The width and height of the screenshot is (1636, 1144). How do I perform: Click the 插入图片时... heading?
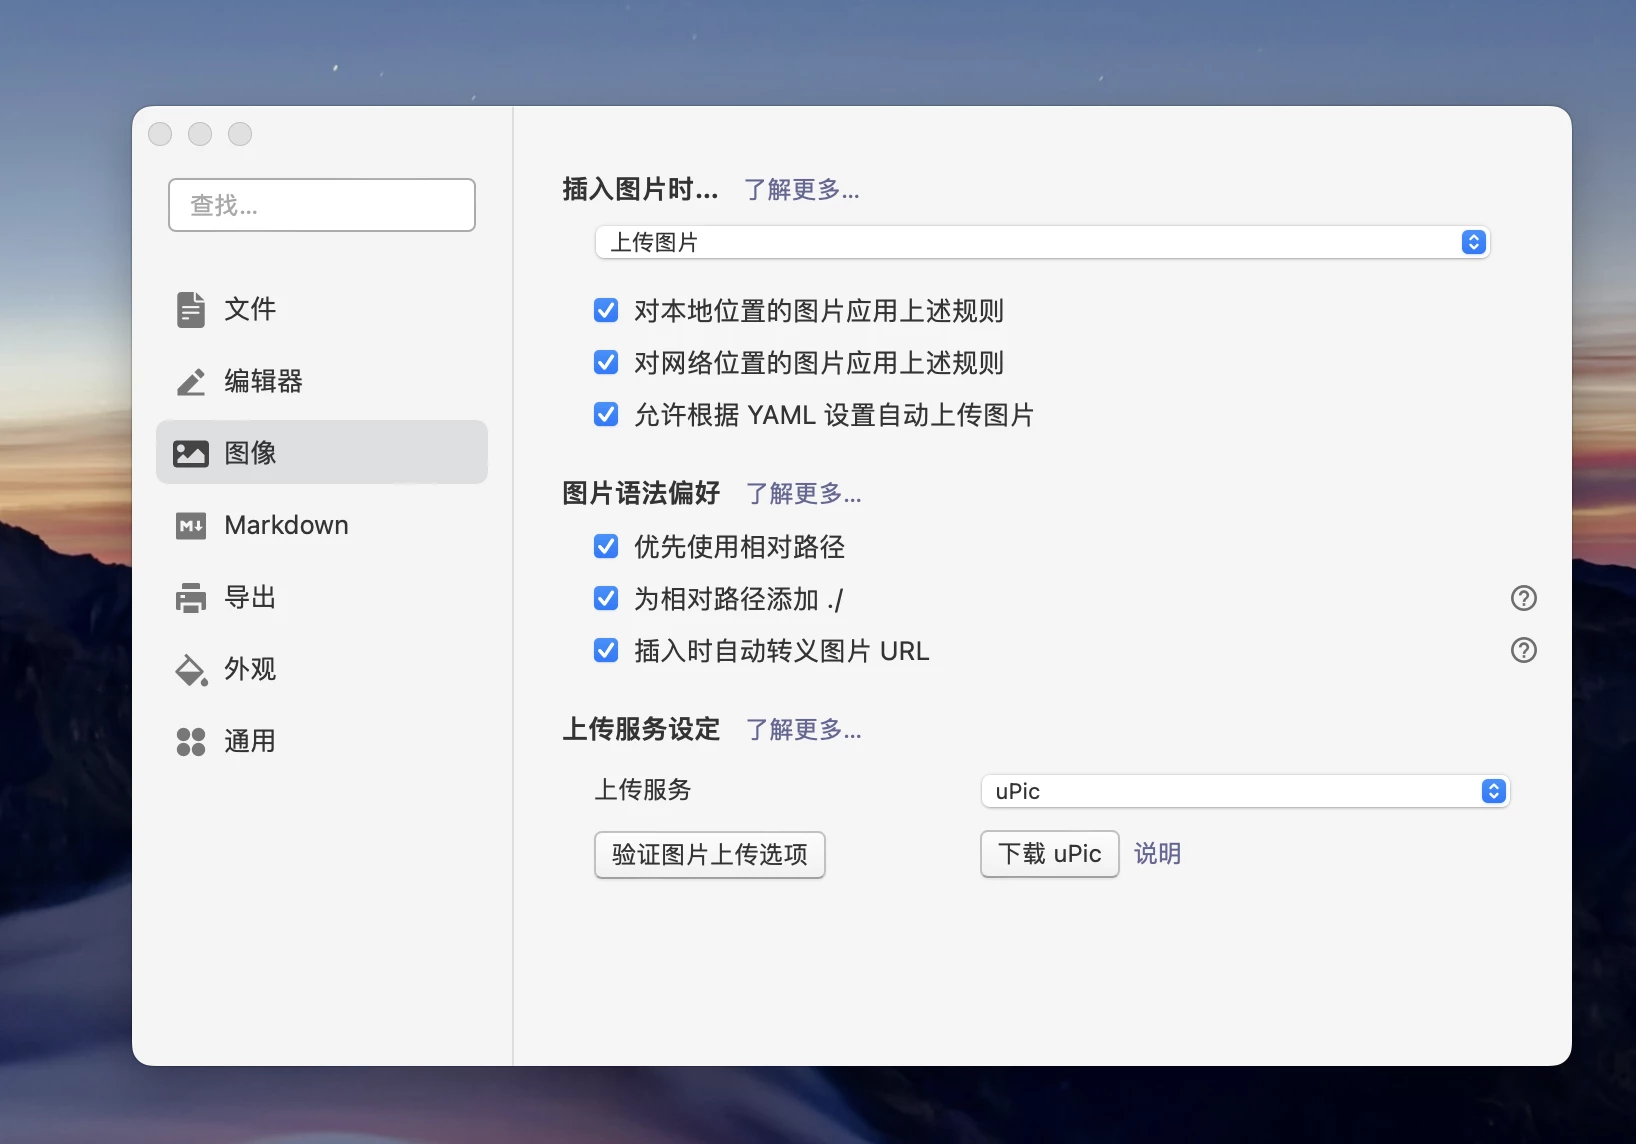[640, 189]
